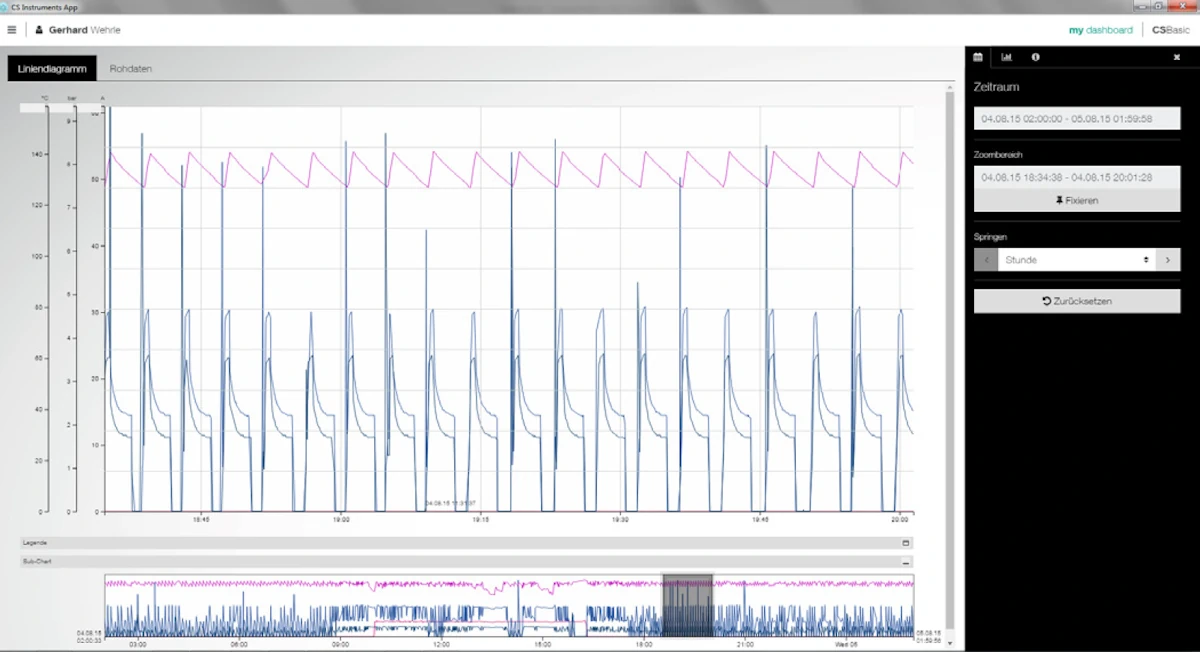1200x652 pixels.
Task: Click the Zoombereich date range field
Action: tap(1076, 177)
